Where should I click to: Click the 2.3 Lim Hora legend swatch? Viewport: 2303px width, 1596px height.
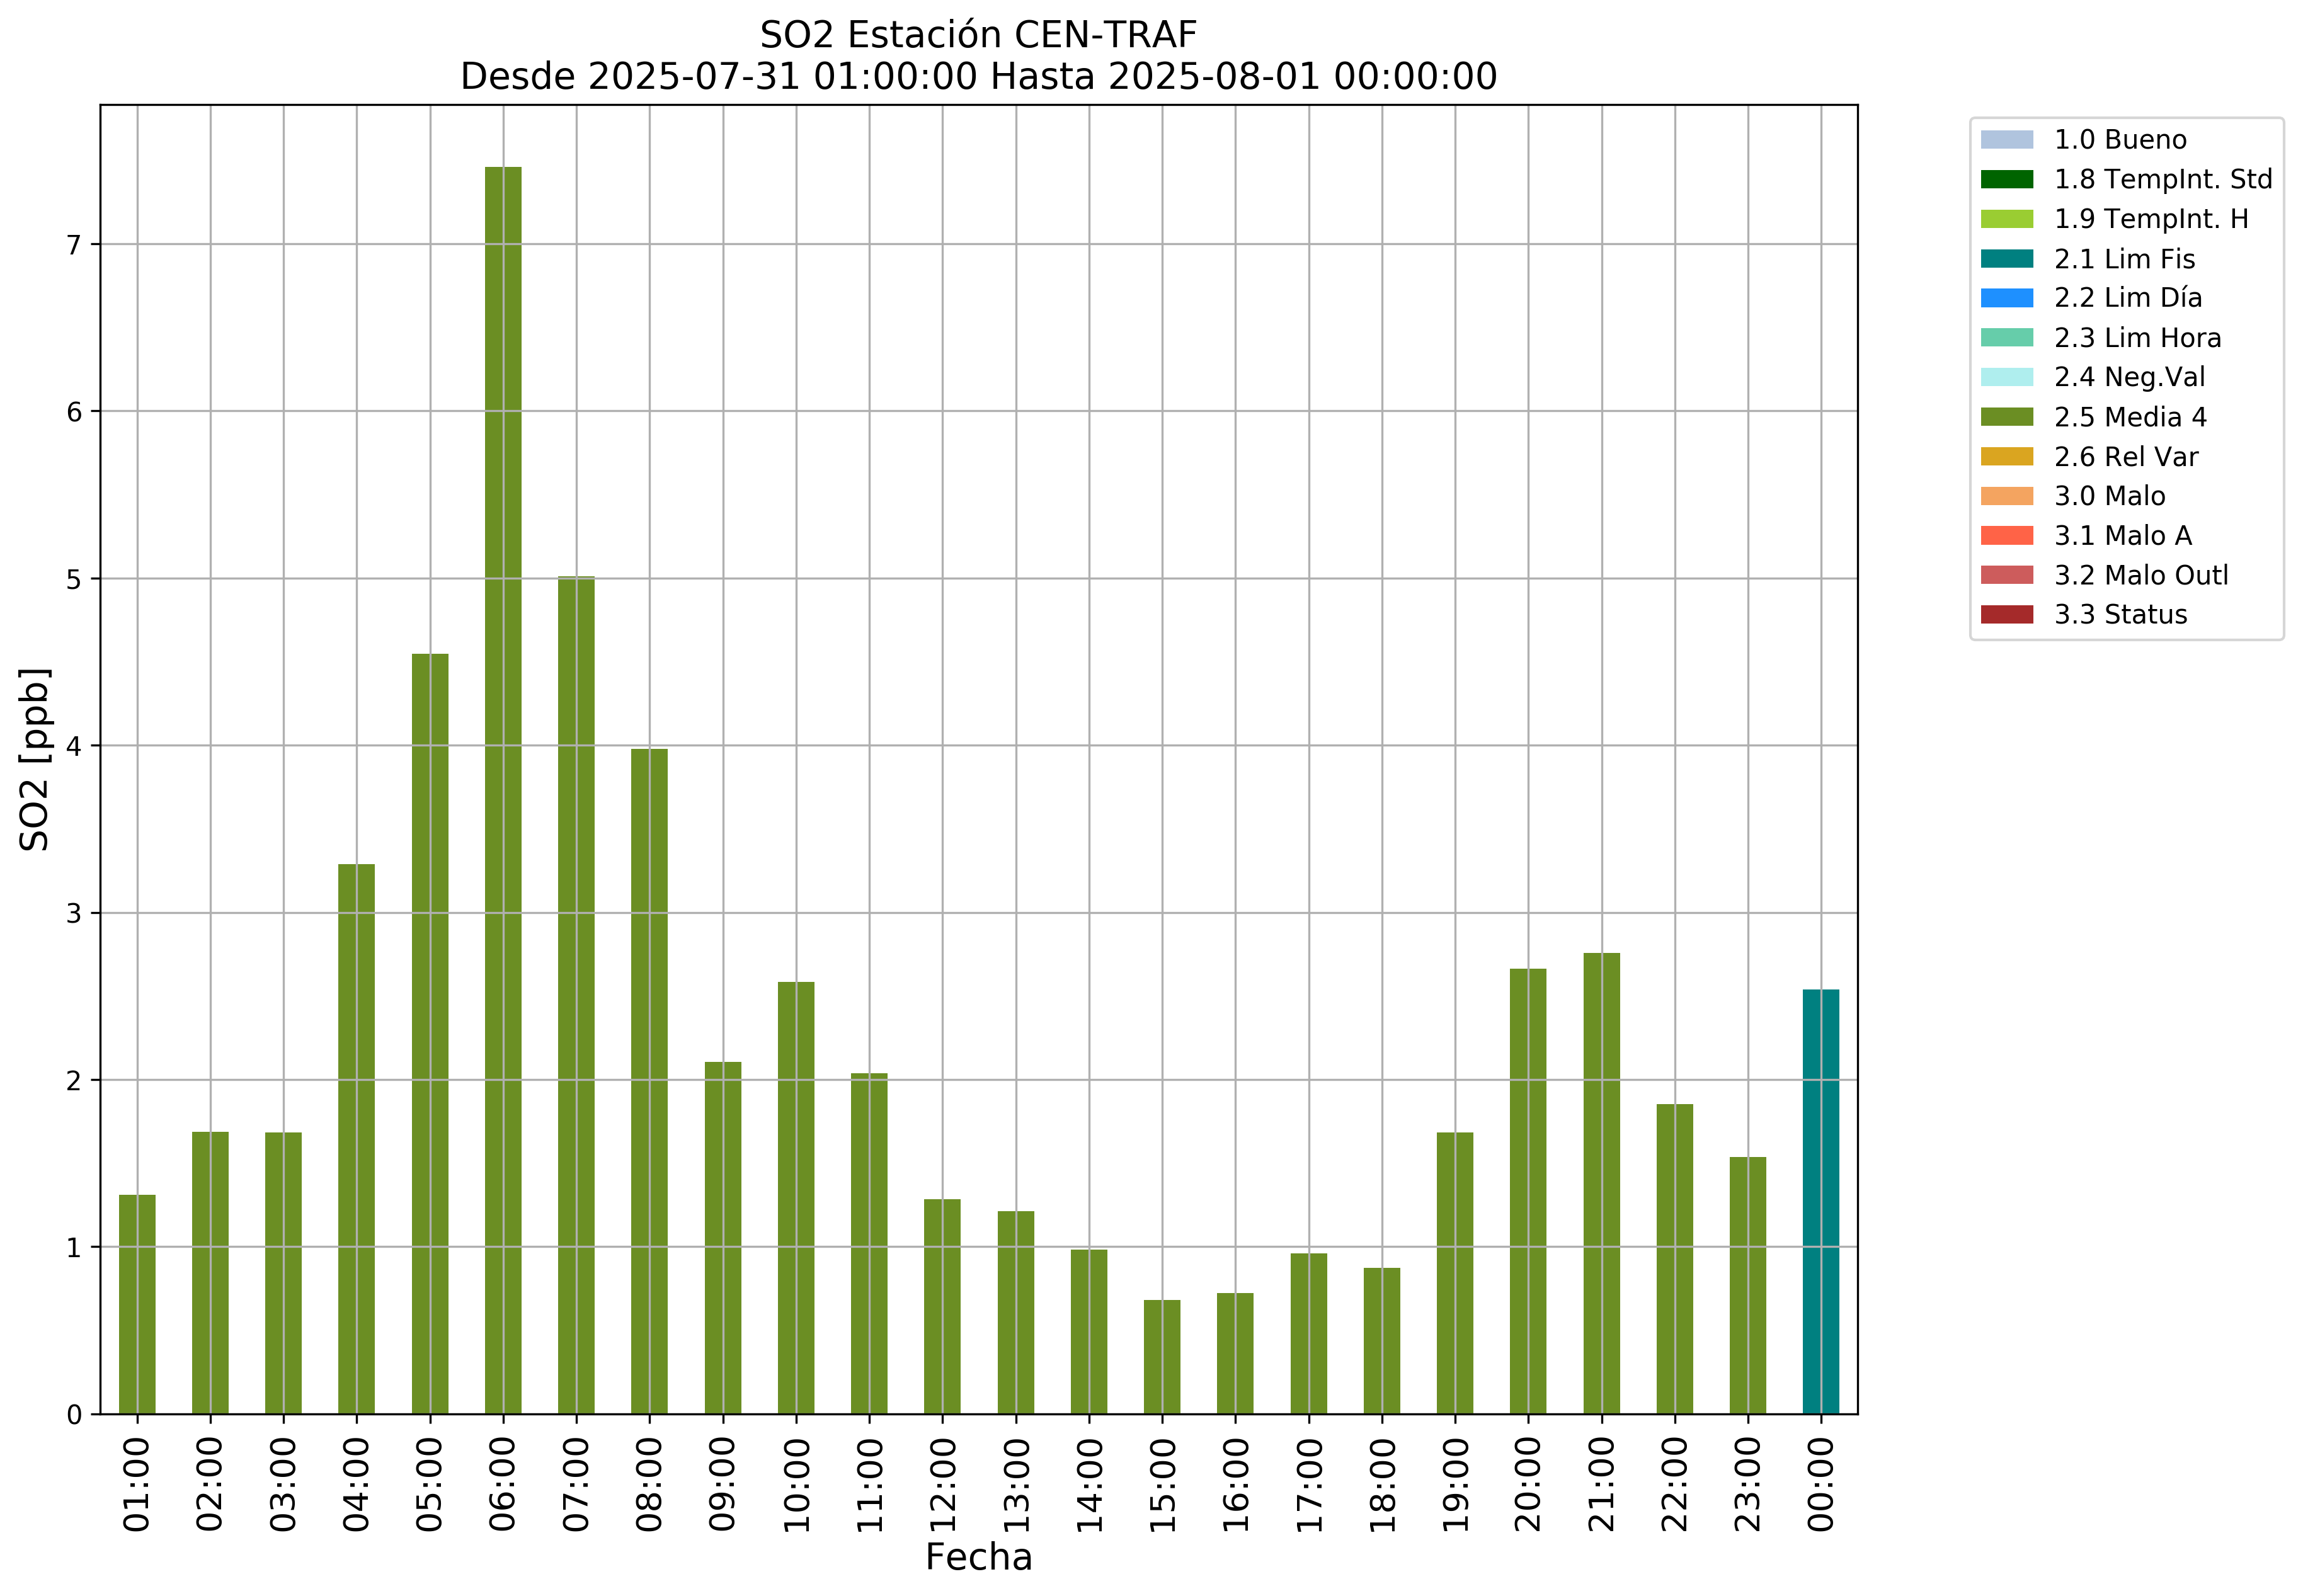coord(2006,338)
